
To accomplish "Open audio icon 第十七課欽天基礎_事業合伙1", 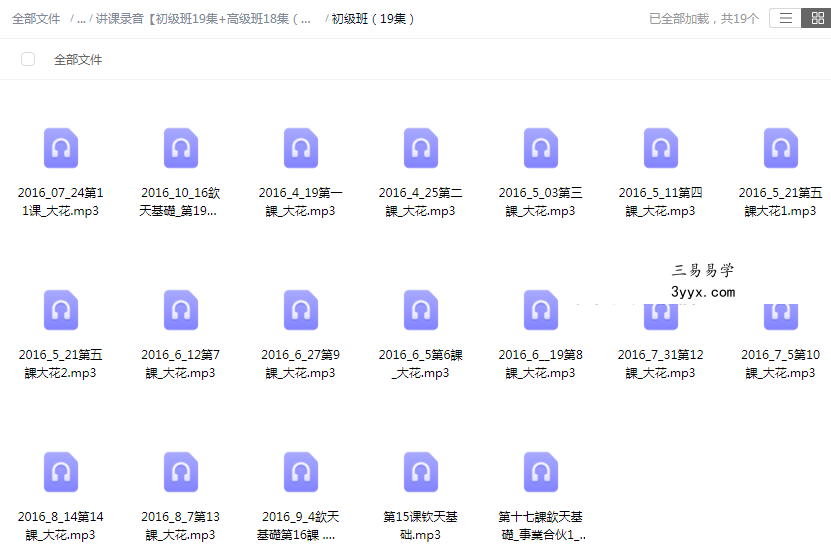I will click(541, 473).
